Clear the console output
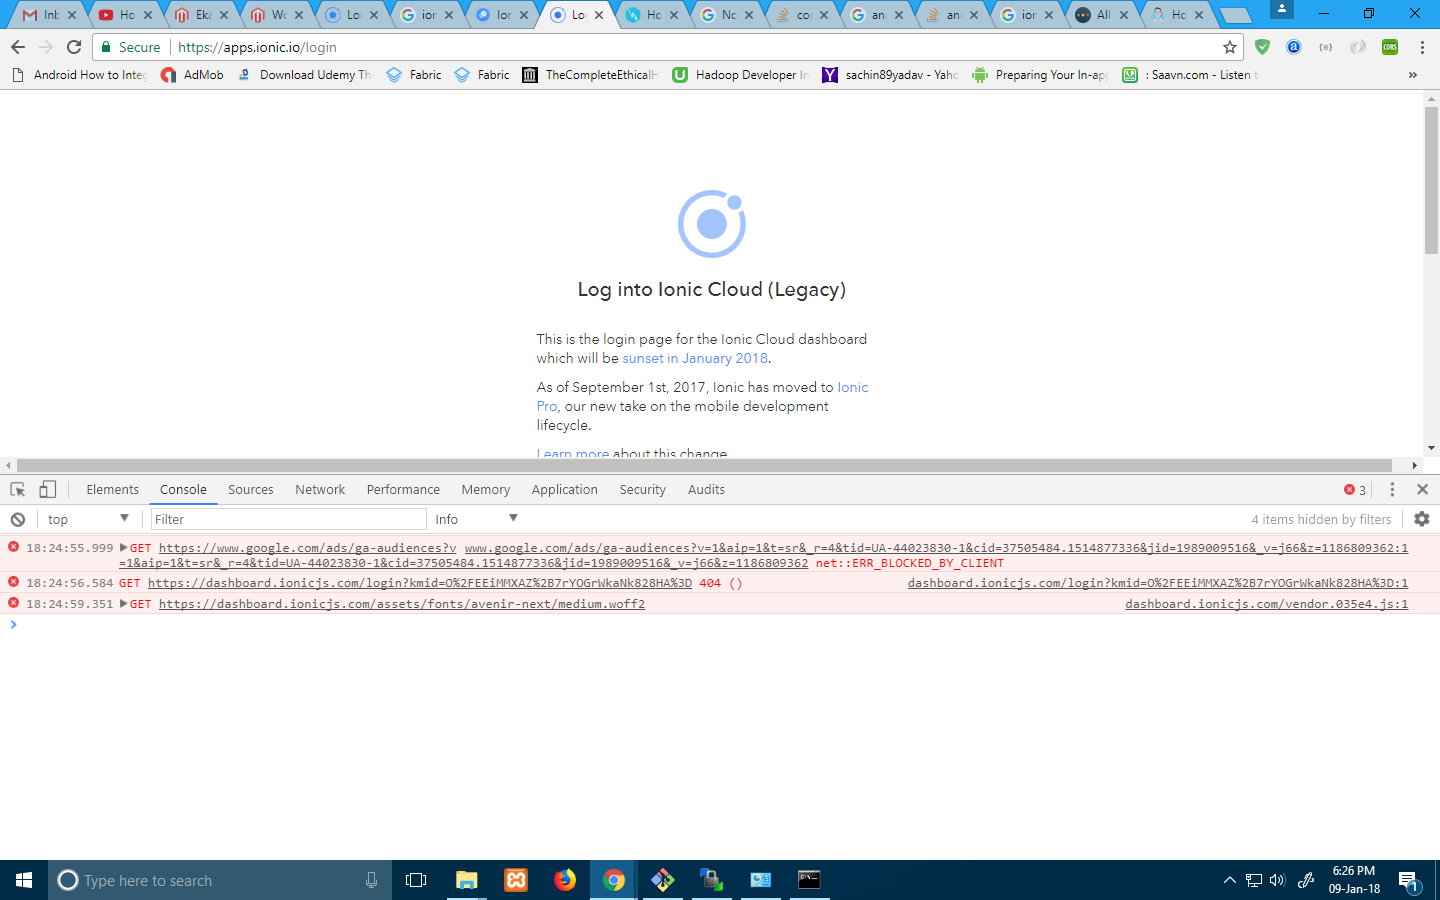Screen dimensions: 1440x900 coord(18,519)
